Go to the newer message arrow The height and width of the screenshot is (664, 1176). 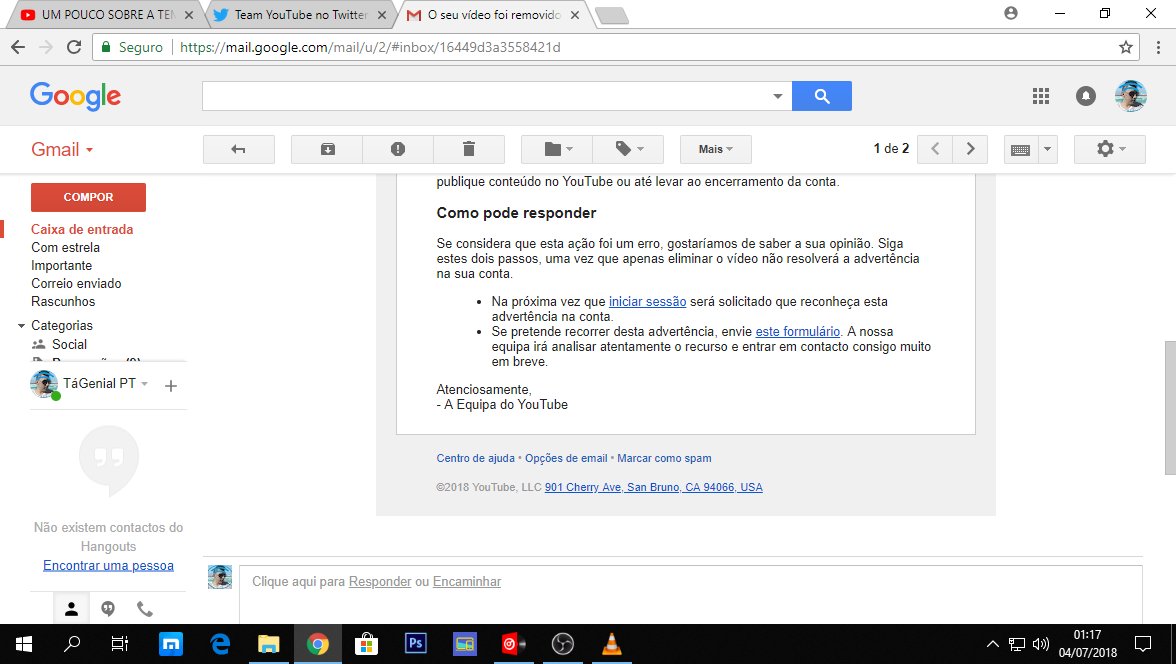(935, 149)
